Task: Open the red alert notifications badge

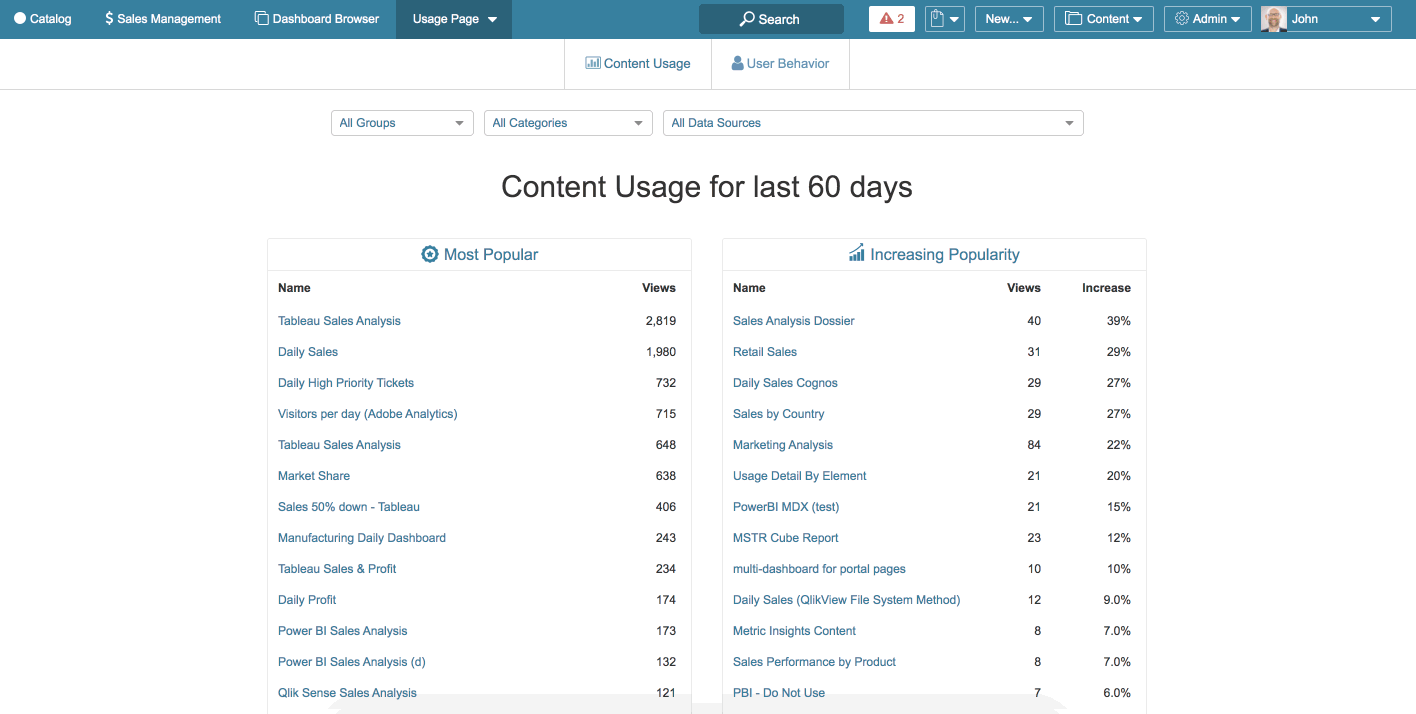Action: click(x=892, y=19)
